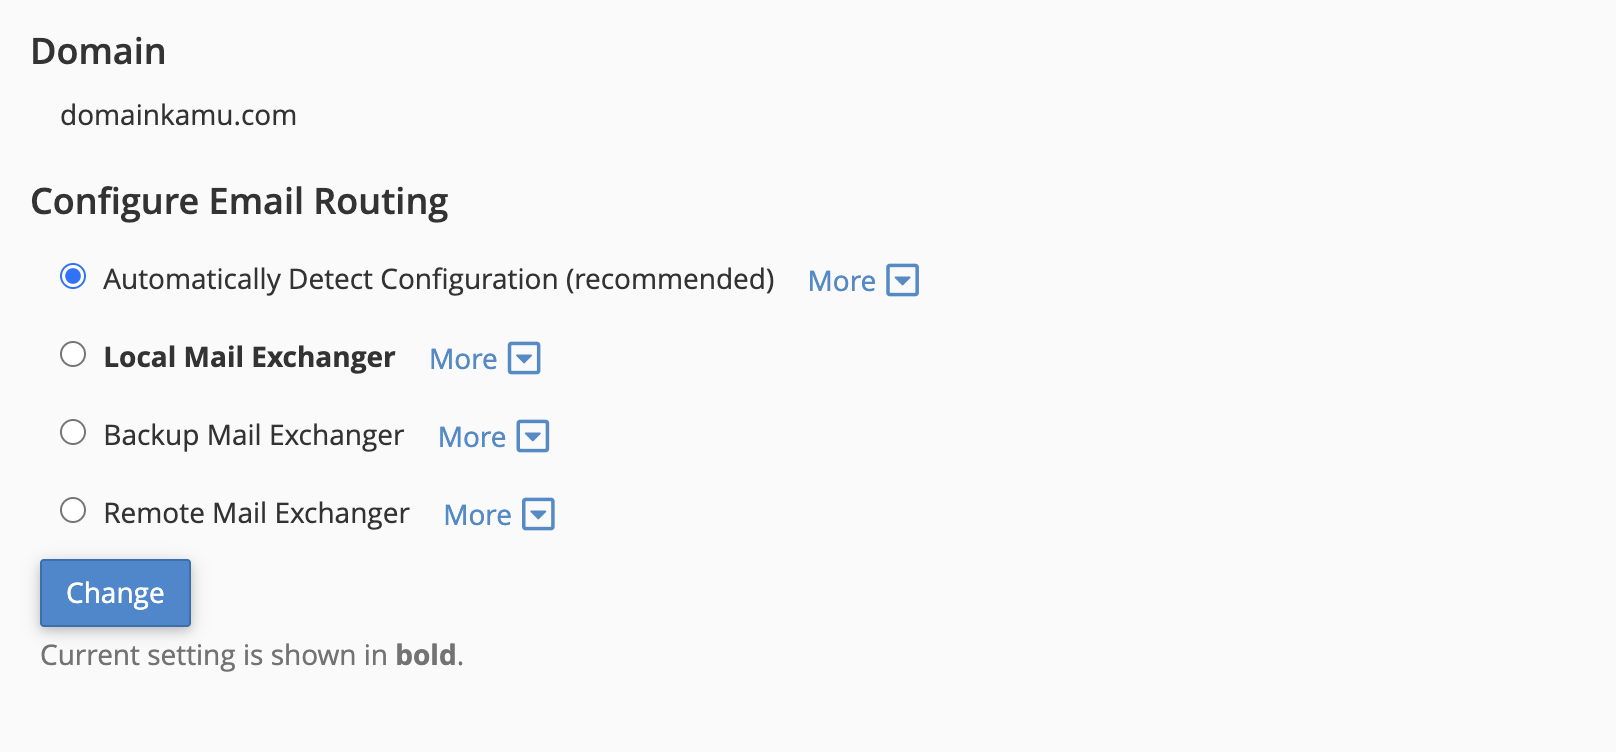Show More details link for Local Mail Exchanger
This screenshot has width=1616, height=752.
pyautogui.click(x=463, y=359)
